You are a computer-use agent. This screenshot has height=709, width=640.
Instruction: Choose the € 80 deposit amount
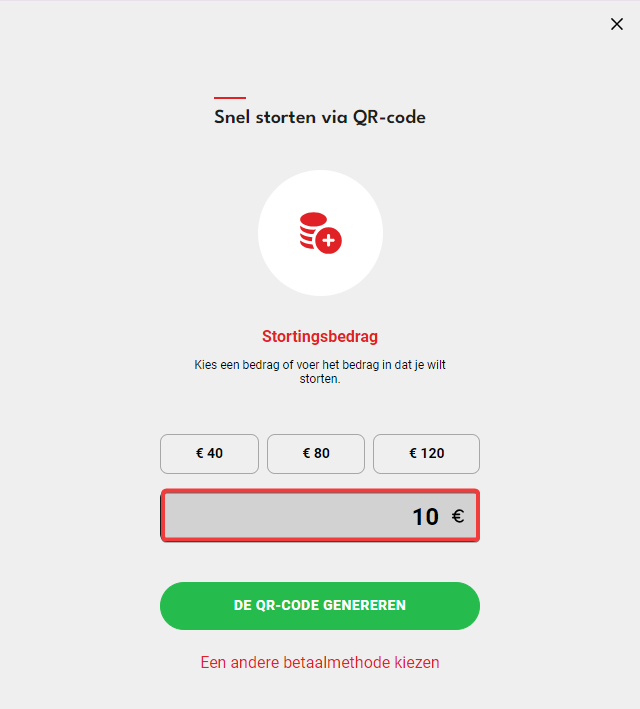[x=316, y=454]
